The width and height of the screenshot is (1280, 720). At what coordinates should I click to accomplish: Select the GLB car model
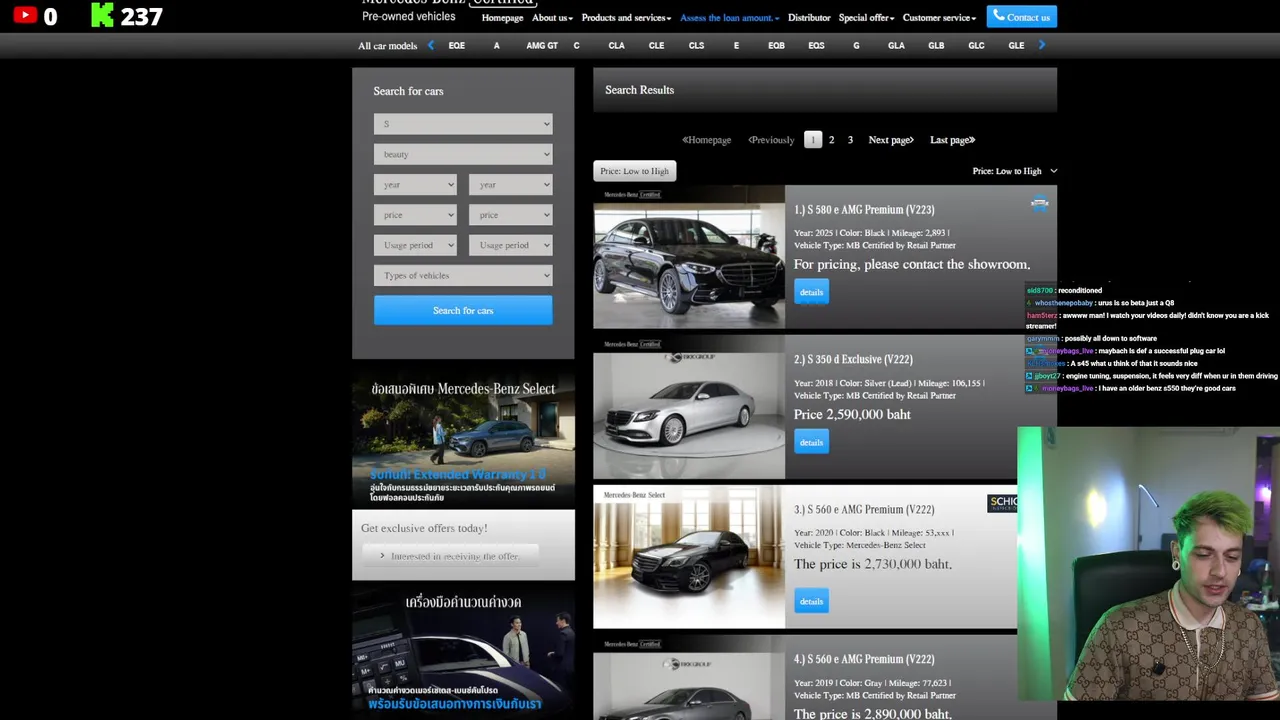tap(936, 46)
